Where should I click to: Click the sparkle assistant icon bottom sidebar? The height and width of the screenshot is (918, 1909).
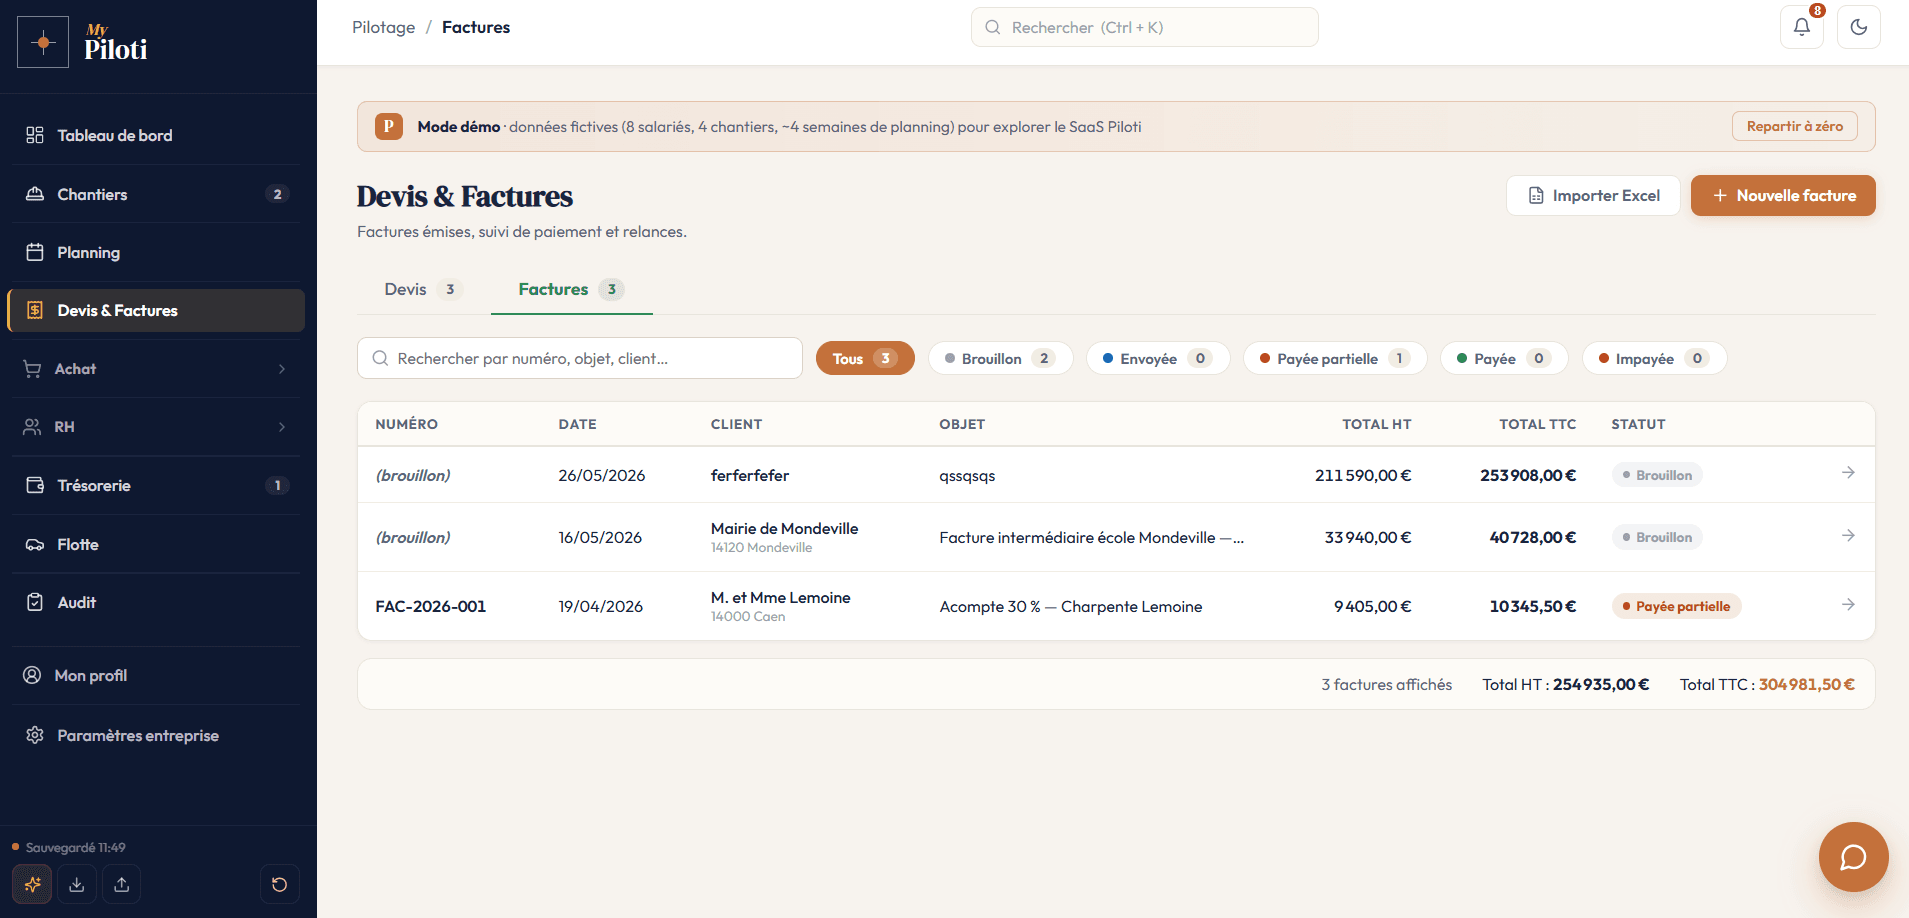tap(32, 884)
